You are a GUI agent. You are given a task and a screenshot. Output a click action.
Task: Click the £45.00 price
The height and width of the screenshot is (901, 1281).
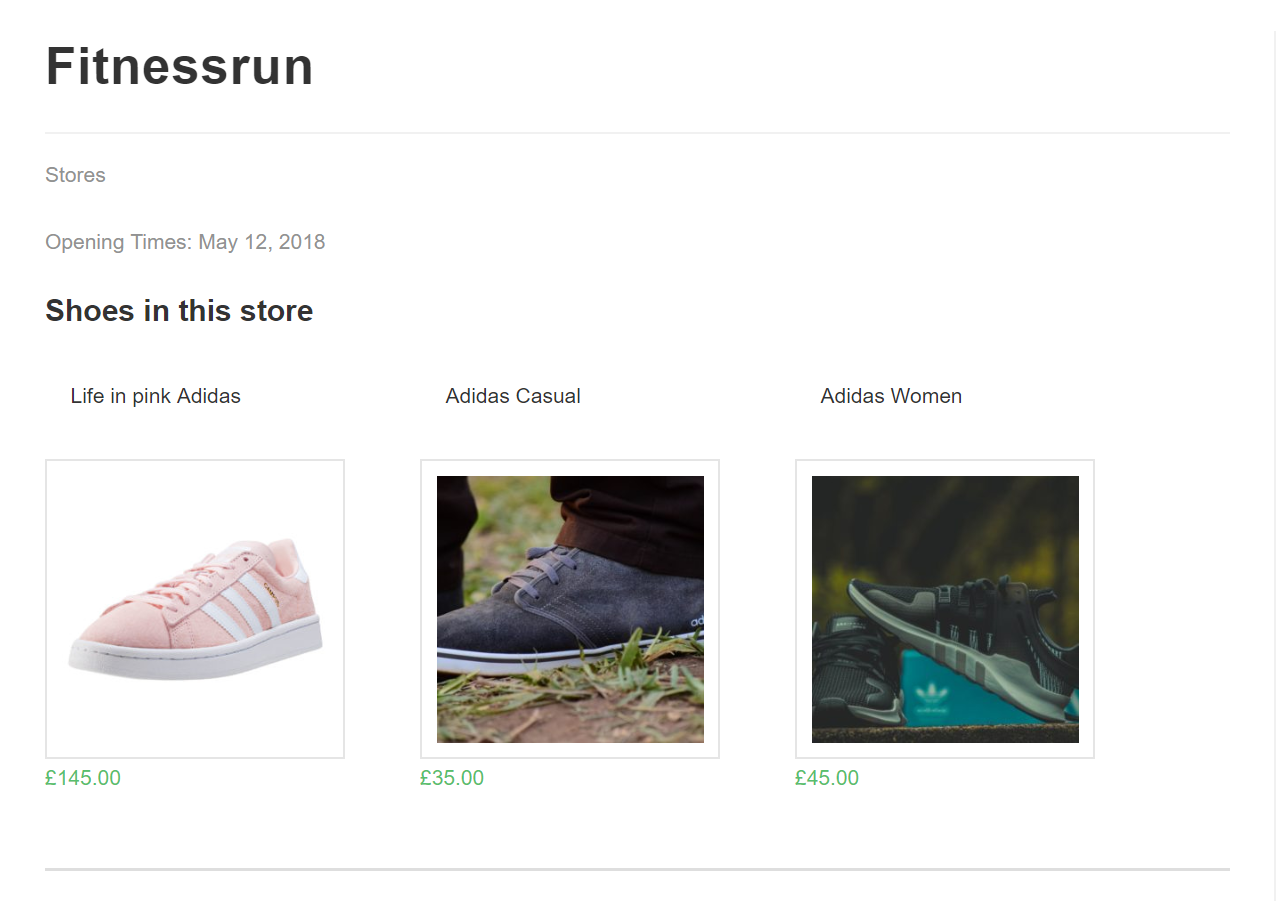827,778
